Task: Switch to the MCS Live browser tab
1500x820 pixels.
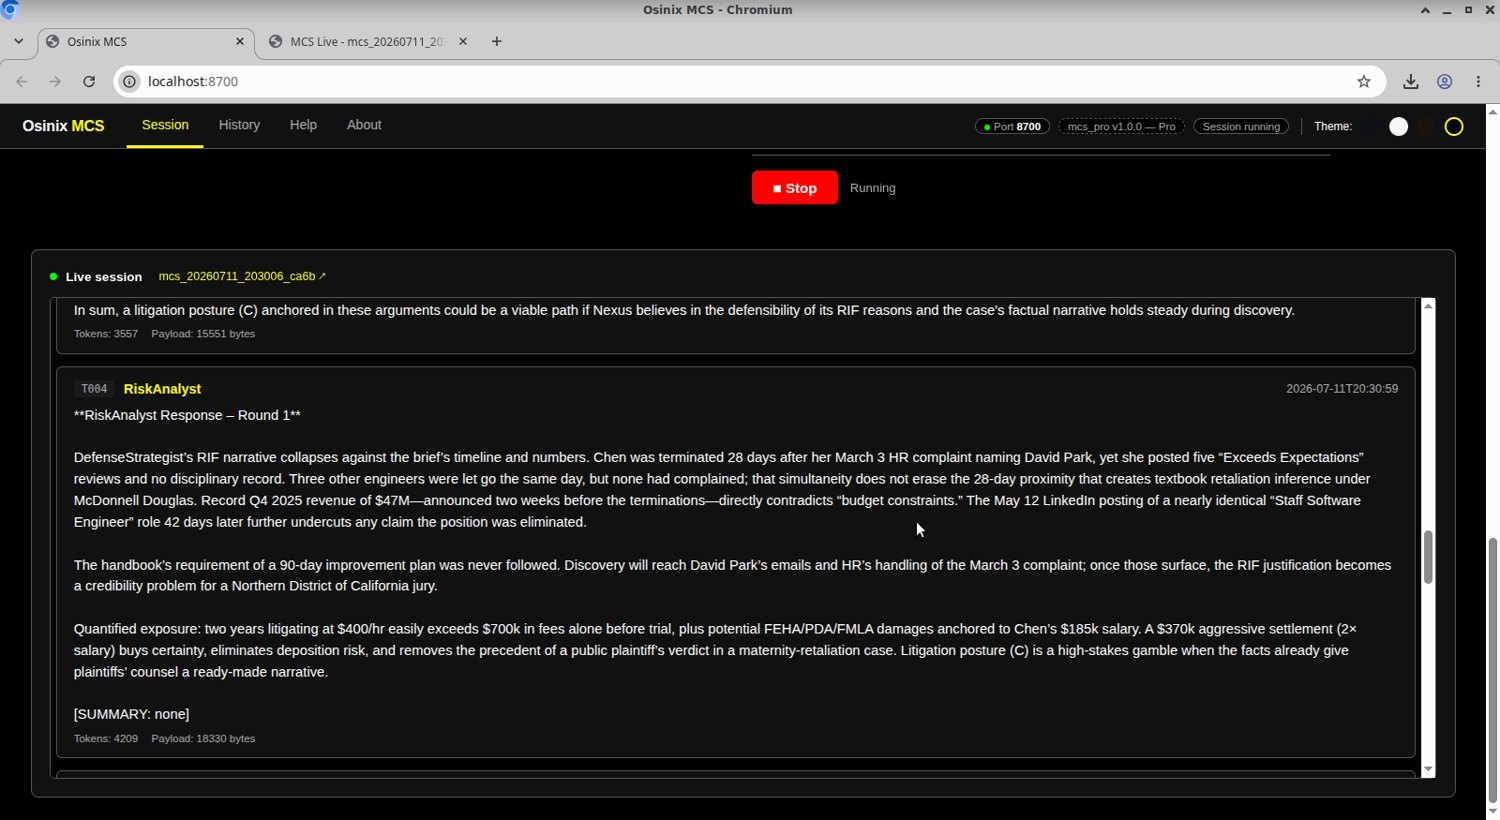Action: pyautogui.click(x=367, y=42)
